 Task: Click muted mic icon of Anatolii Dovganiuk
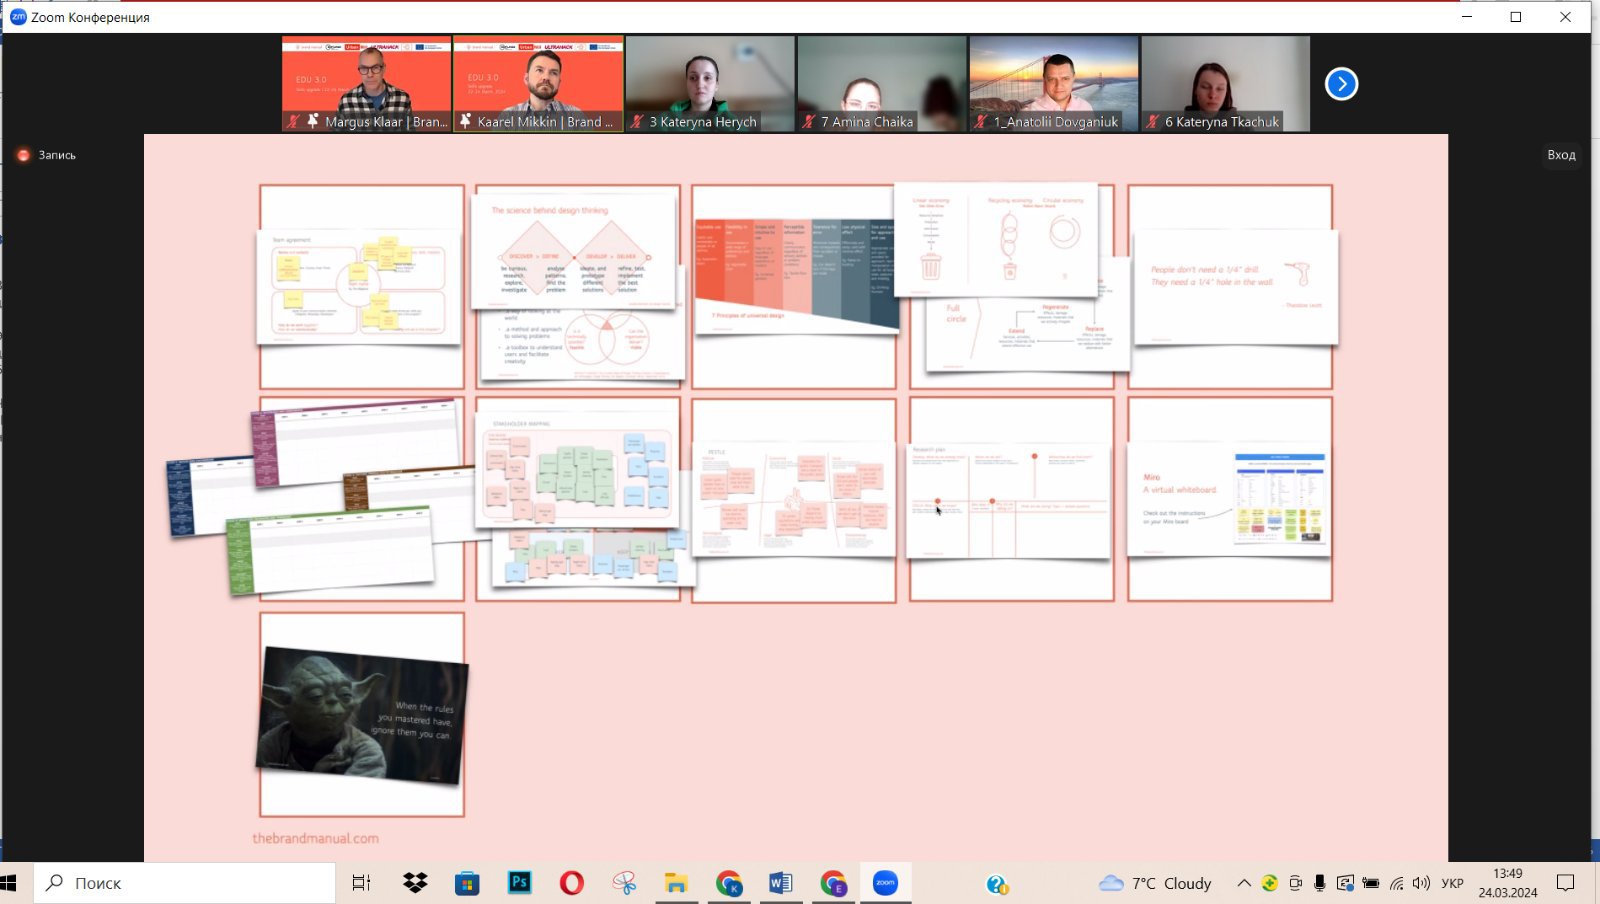point(981,121)
